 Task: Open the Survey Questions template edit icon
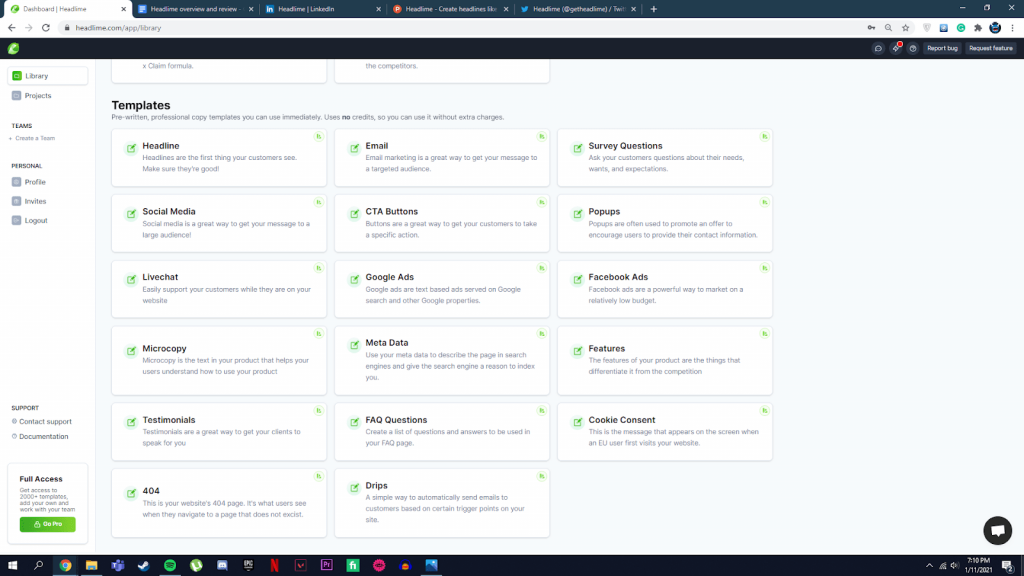pyautogui.click(x=577, y=148)
